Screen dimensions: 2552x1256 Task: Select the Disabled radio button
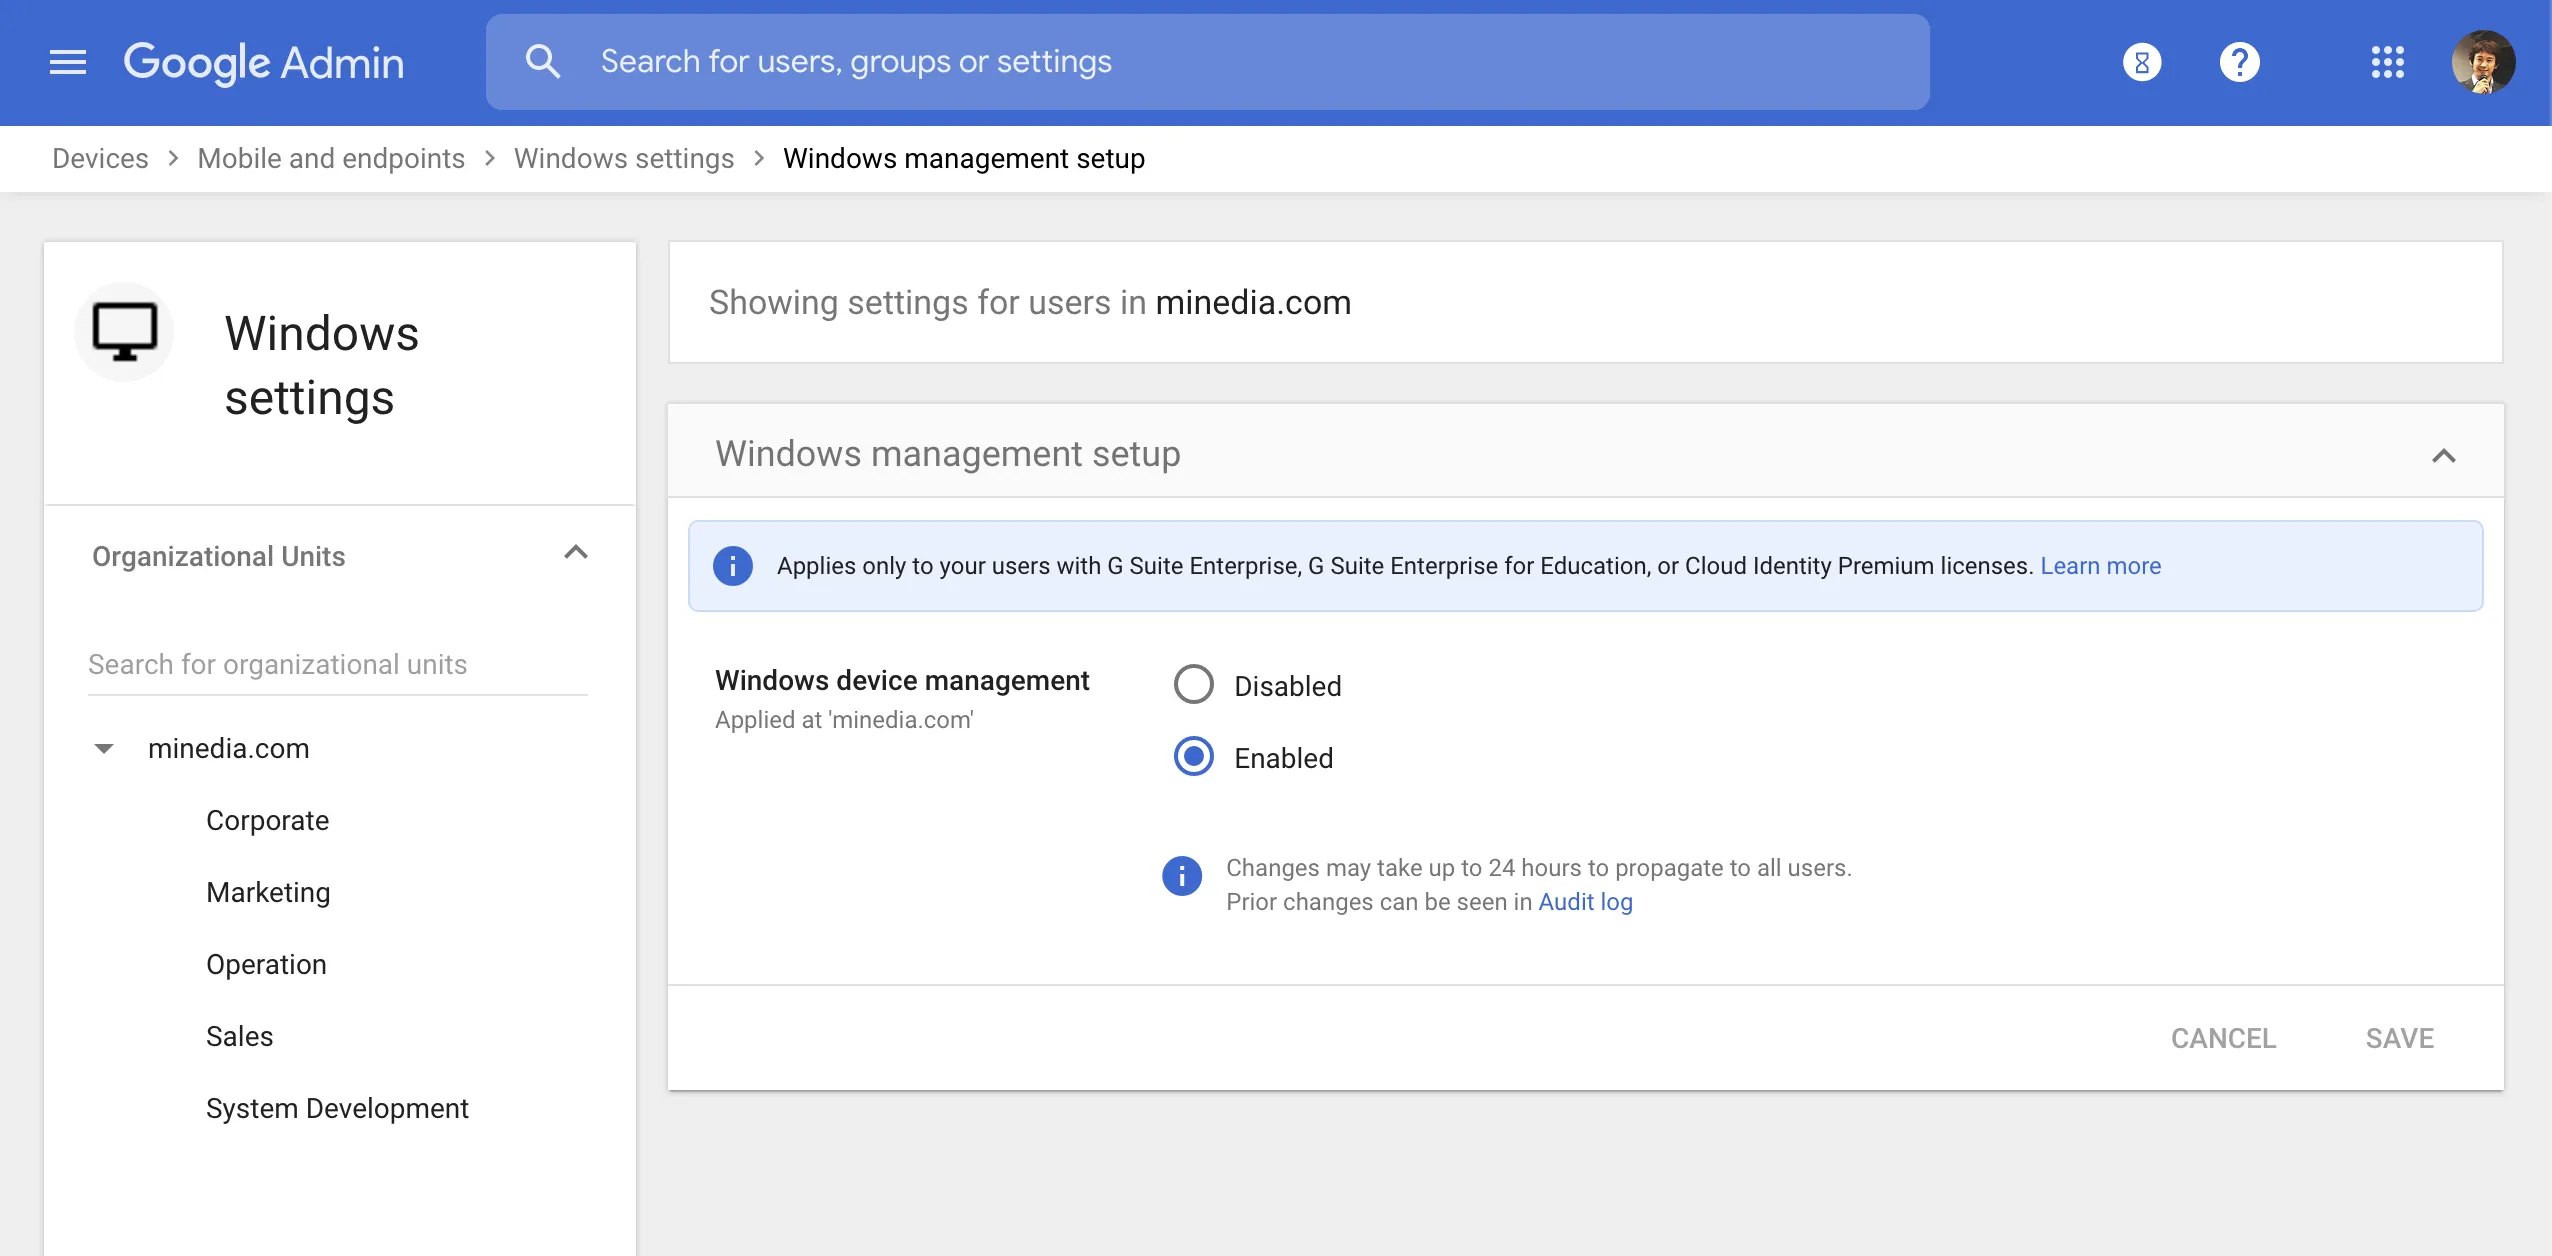pyautogui.click(x=1193, y=685)
